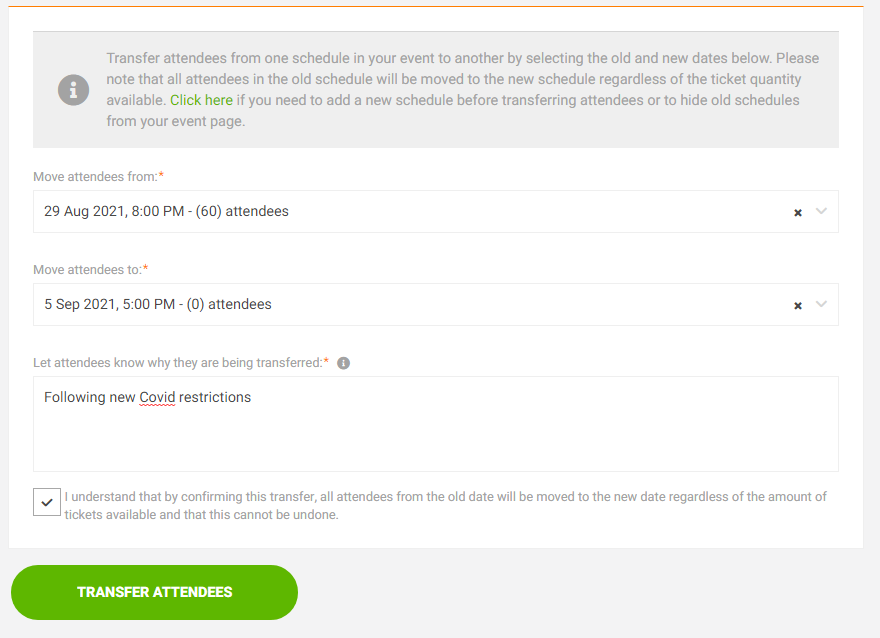Click the "(60) attendees" text in source field
The width and height of the screenshot is (880, 638).
pyautogui.click(x=242, y=212)
